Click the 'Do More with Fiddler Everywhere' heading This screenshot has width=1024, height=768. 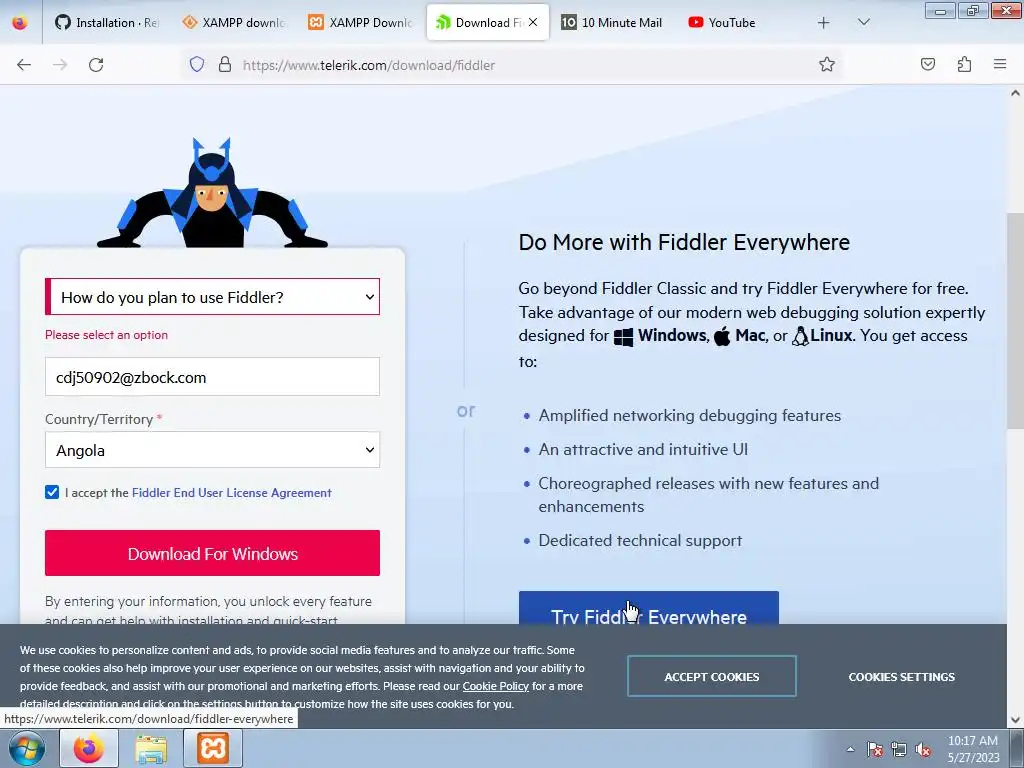tap(684, 242)
